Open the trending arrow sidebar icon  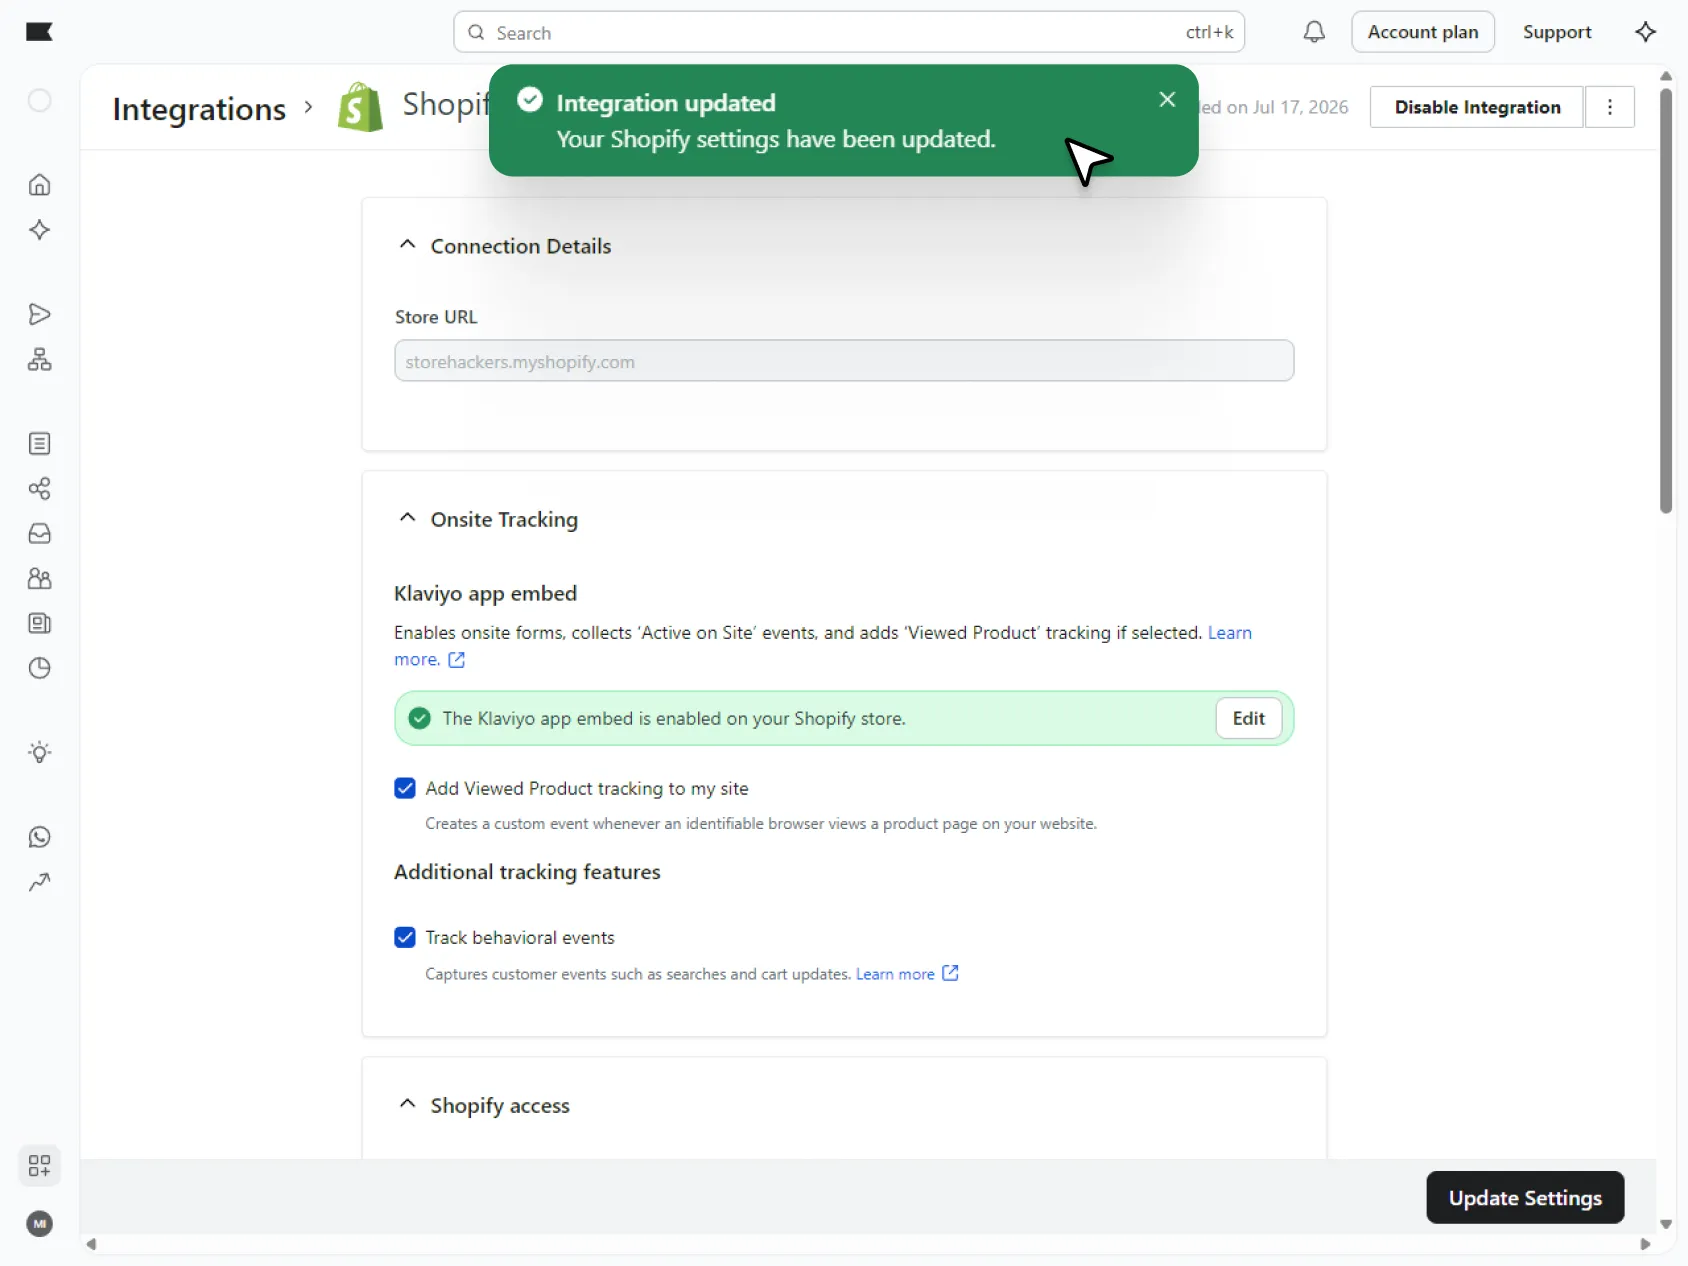[x=39, y=882]
